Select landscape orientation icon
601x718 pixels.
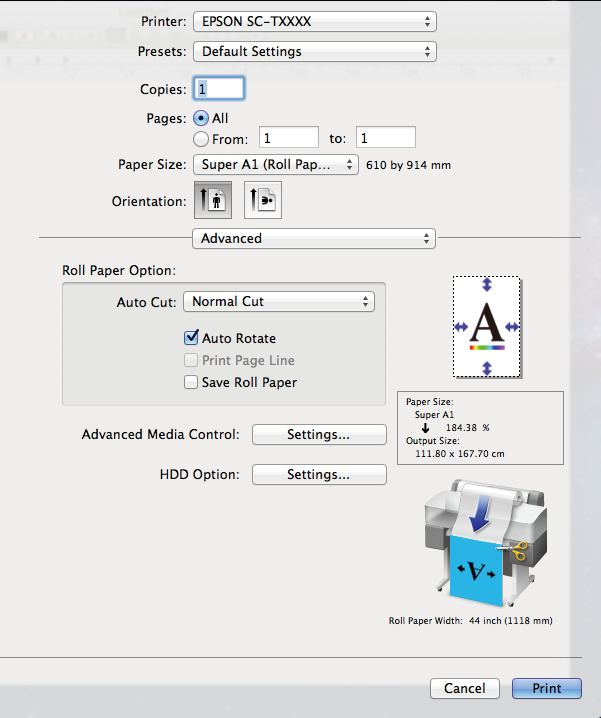pyautogui.click(x=263, y=200)
